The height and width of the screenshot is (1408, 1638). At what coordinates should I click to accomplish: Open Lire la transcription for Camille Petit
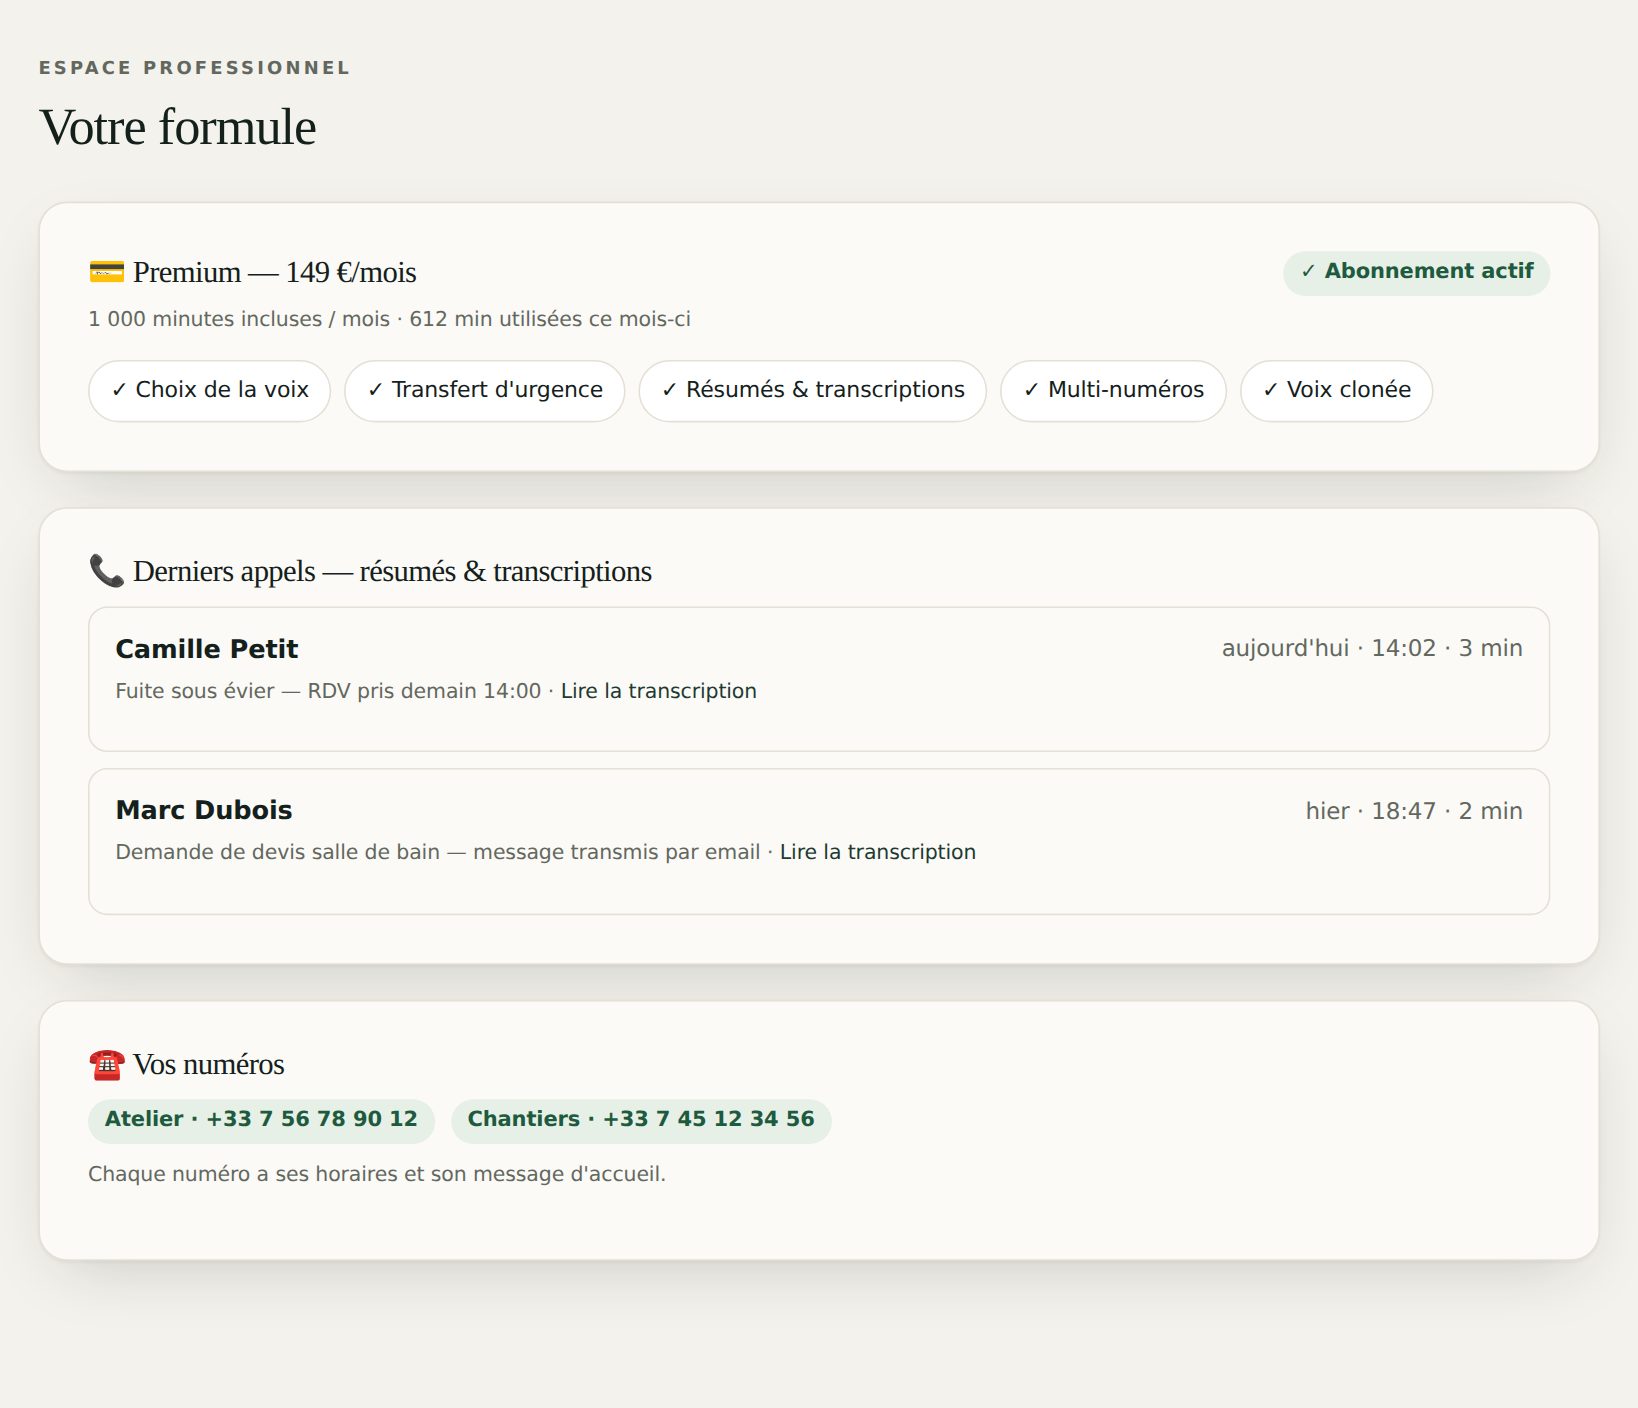click(x=659, y=691)
